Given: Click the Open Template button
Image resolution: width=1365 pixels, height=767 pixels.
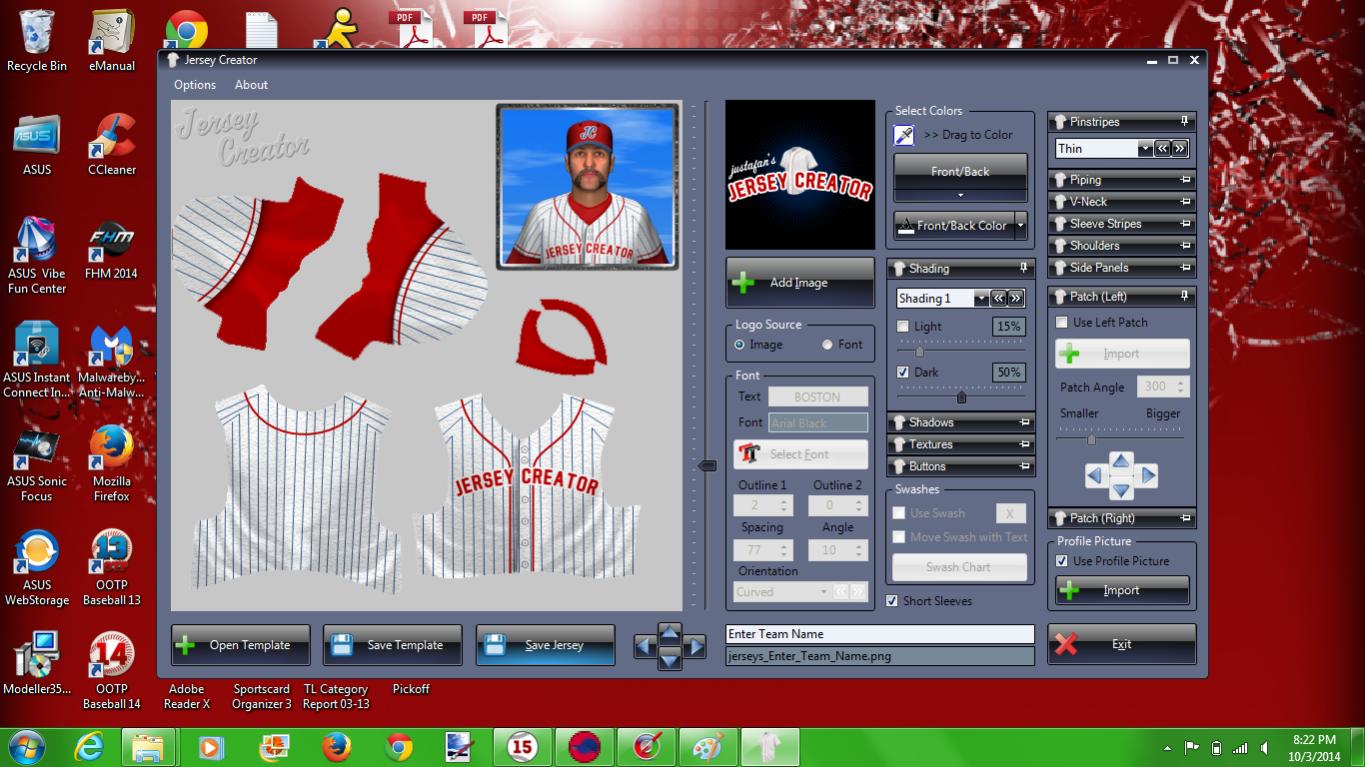Looking at the screenshot, I should (240, 645).
